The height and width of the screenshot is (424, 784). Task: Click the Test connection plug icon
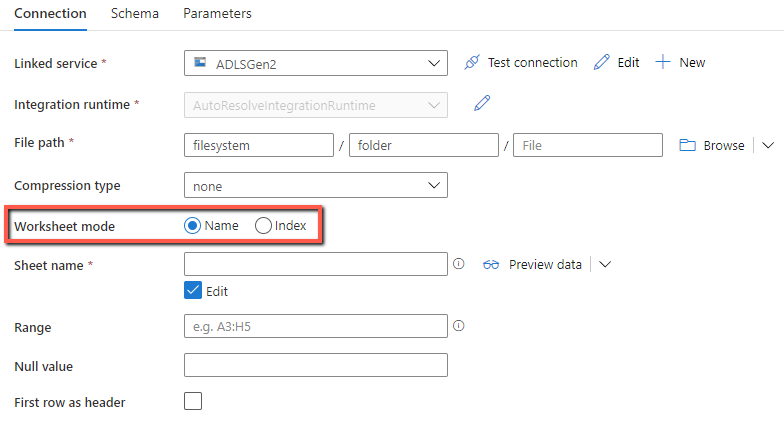[x=473, y=63]
